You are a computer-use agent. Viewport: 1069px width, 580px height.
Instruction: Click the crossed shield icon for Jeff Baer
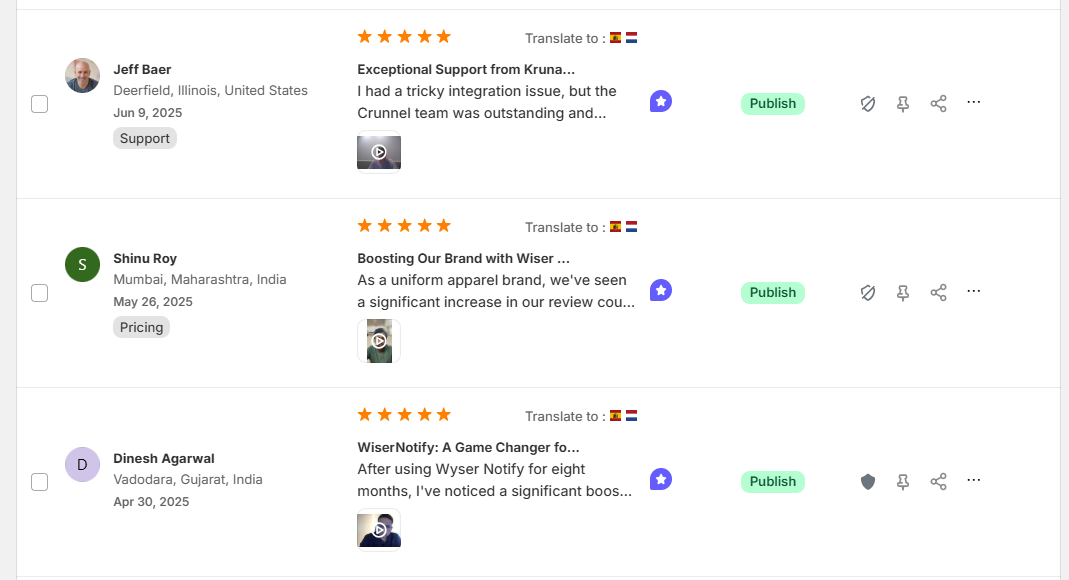[868, 104]
